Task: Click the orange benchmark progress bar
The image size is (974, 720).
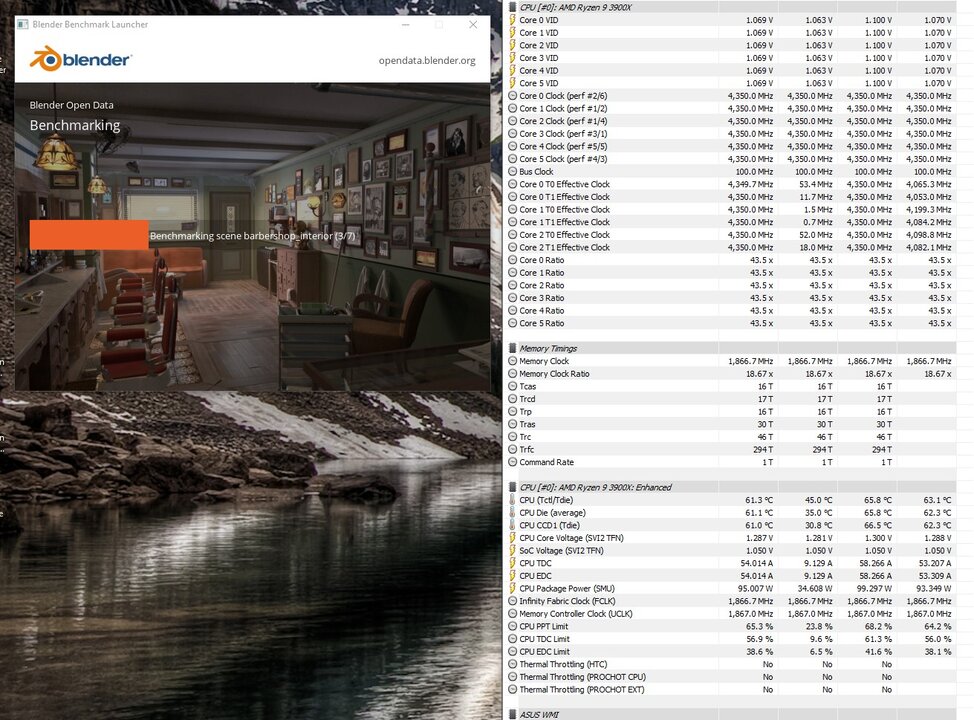Action: [x=89, y=235]
